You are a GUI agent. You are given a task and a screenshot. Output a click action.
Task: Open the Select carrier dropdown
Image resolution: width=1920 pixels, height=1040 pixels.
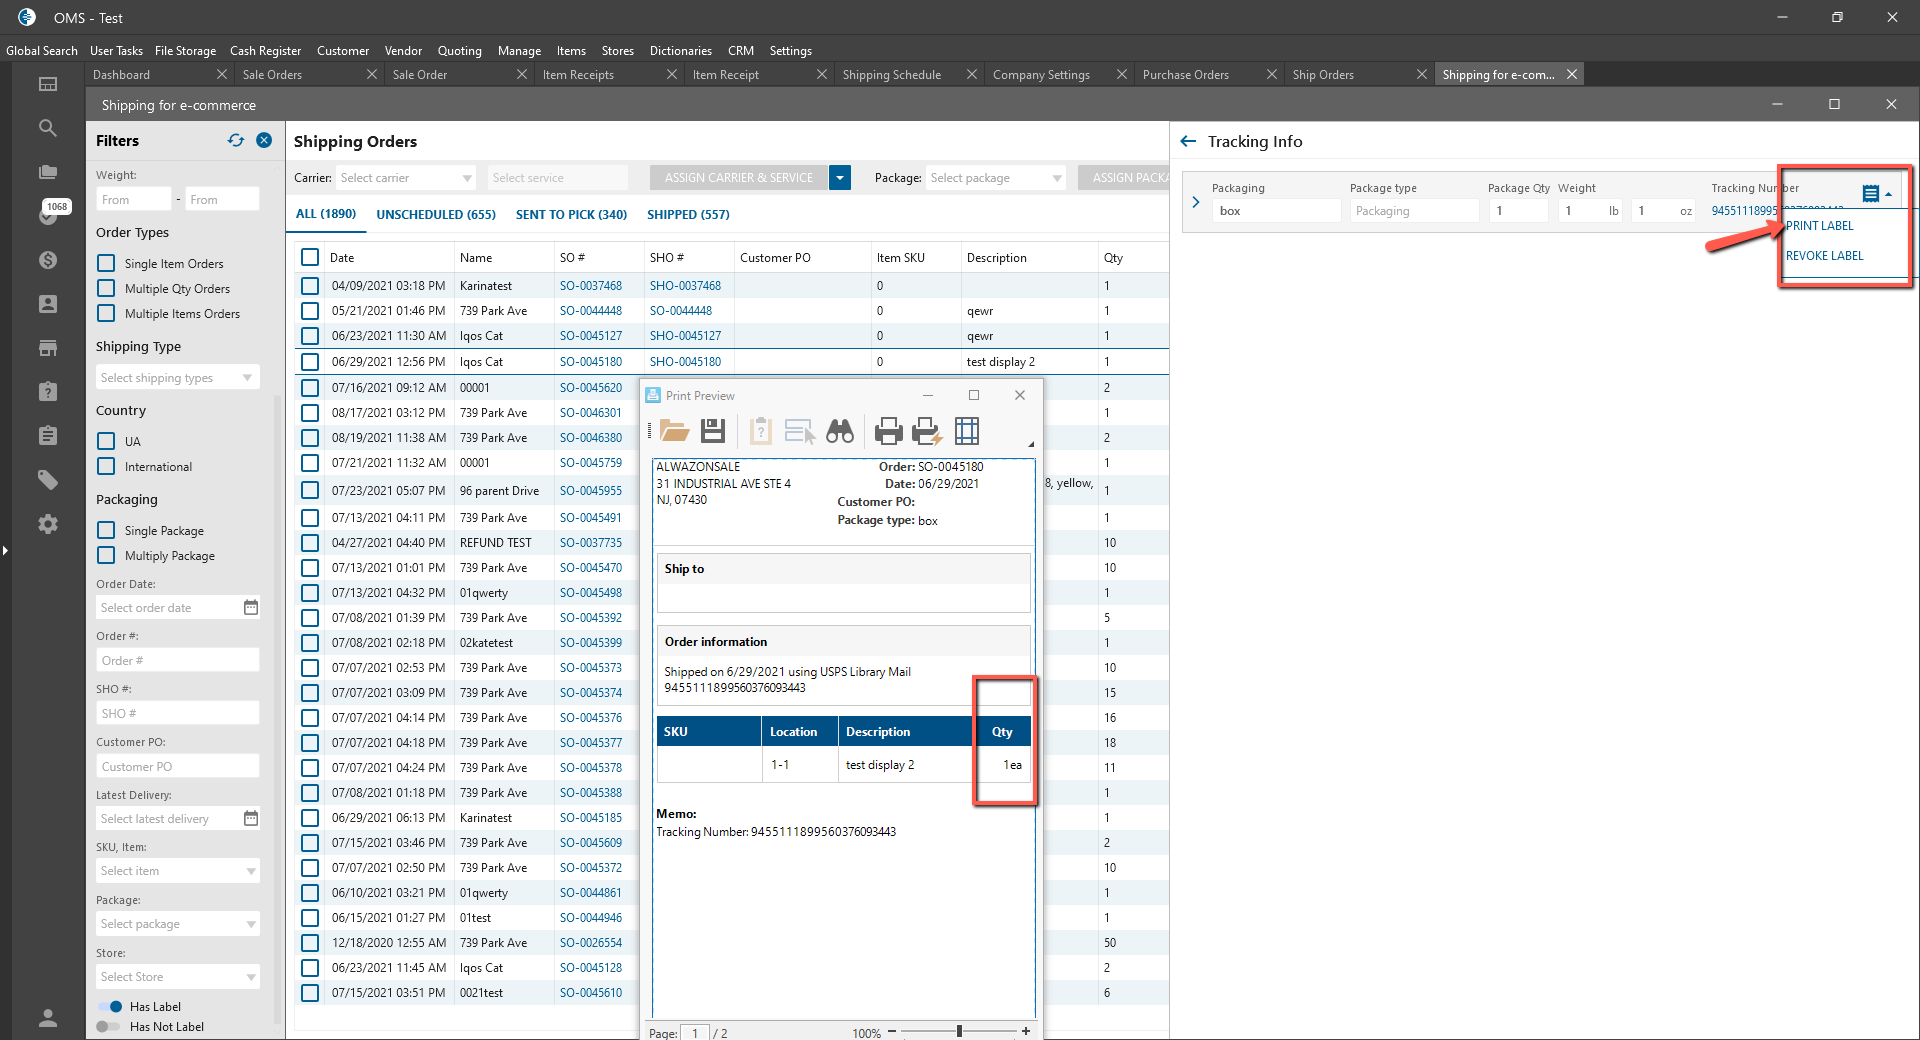point(405,178)
